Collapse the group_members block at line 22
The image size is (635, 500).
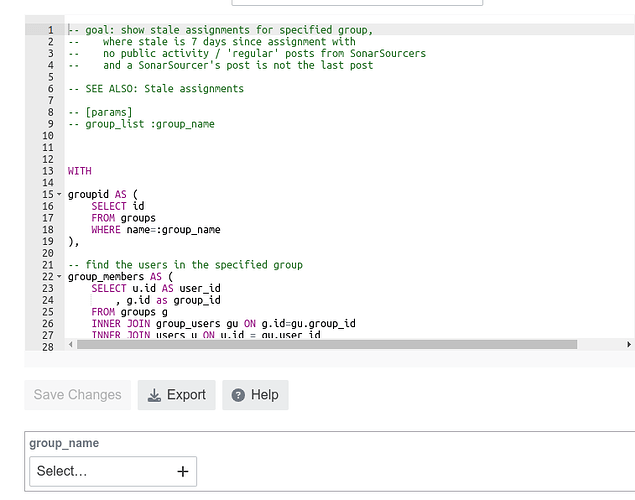59,277
